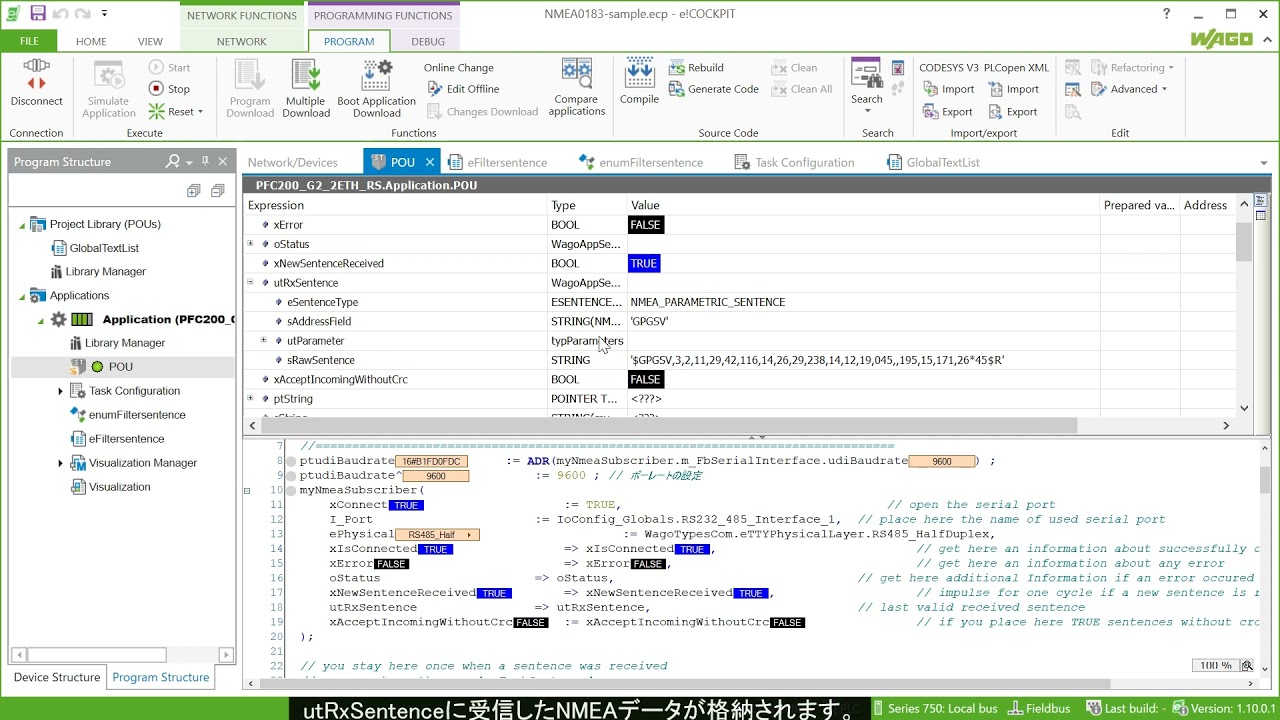Click TRUE value of xNewSentenceReceived
Screen dimensions: 1280x720
(x=644, y=264)
